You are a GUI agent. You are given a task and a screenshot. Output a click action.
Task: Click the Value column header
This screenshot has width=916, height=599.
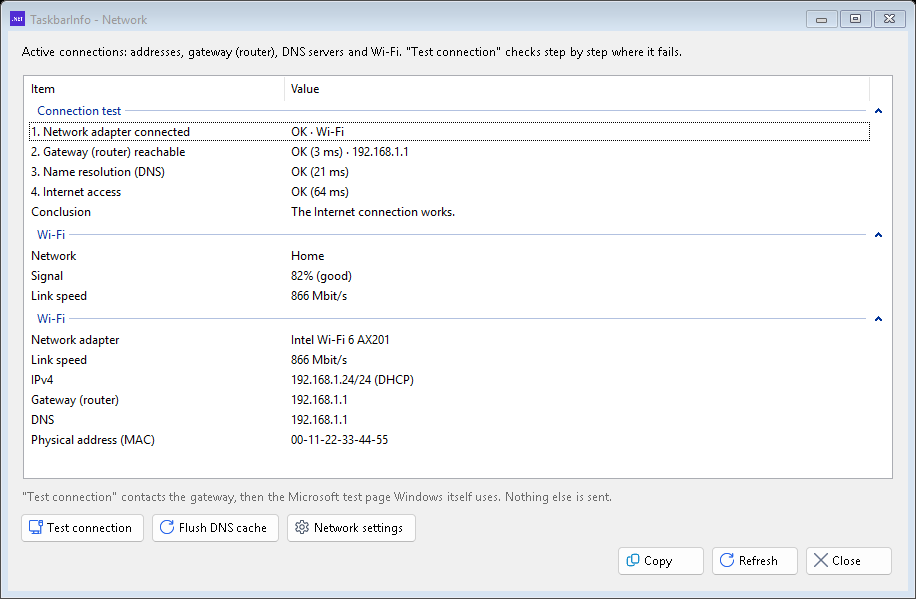pos(577,89)
